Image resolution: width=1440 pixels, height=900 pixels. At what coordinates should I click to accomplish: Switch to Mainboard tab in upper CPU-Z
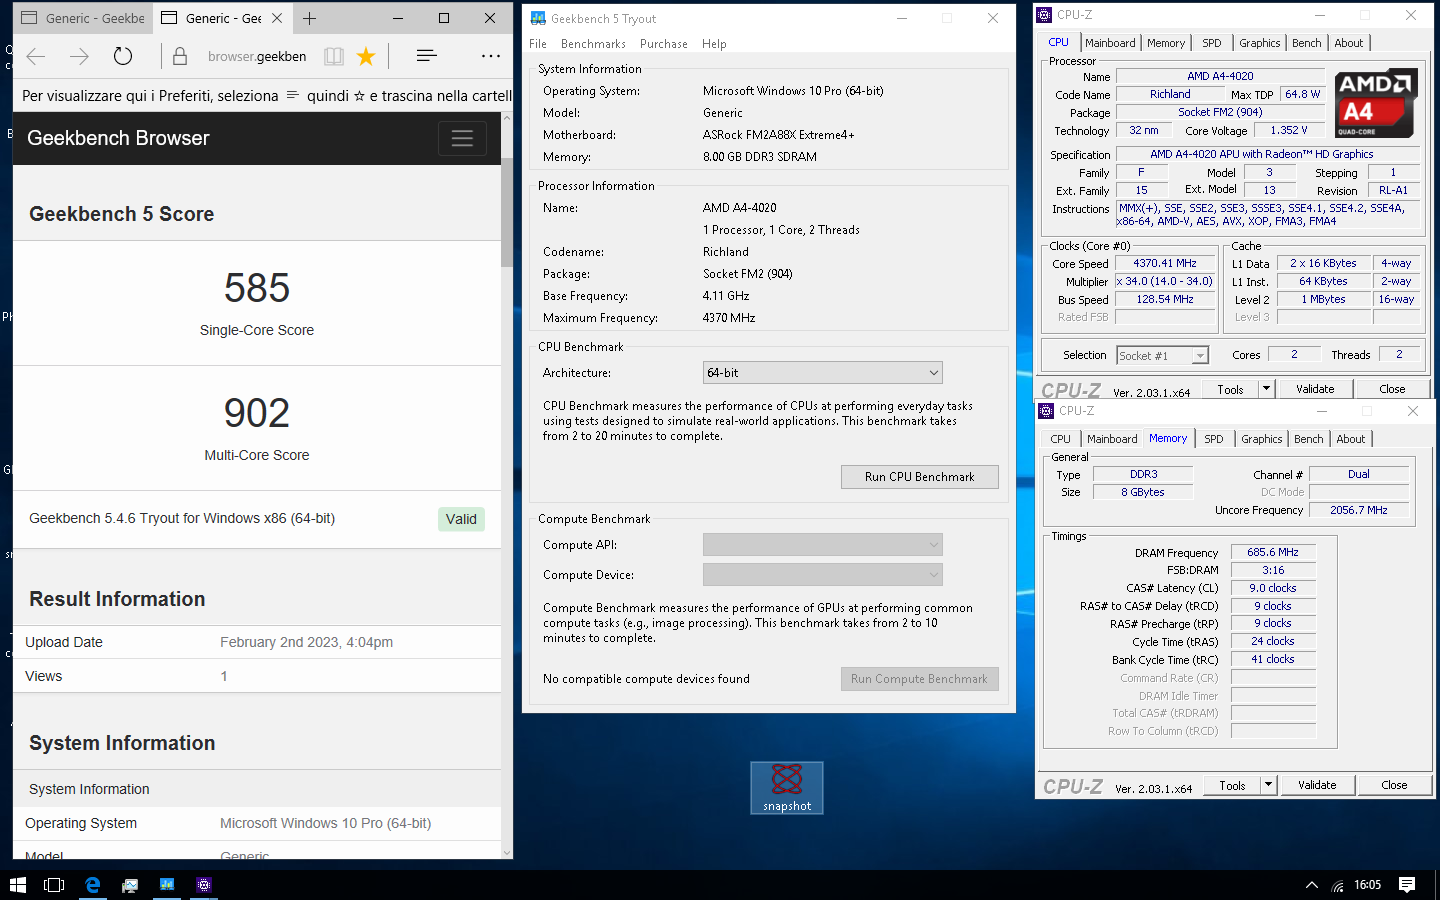coord(1110,43)
